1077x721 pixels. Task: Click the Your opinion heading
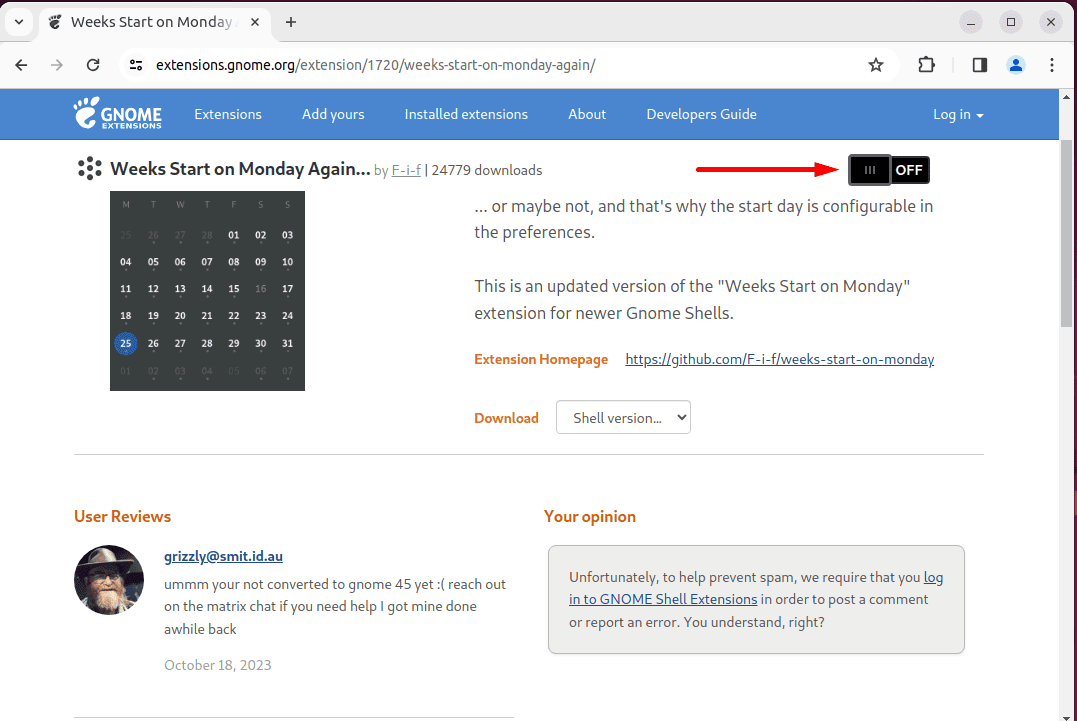tap(590, 516)
